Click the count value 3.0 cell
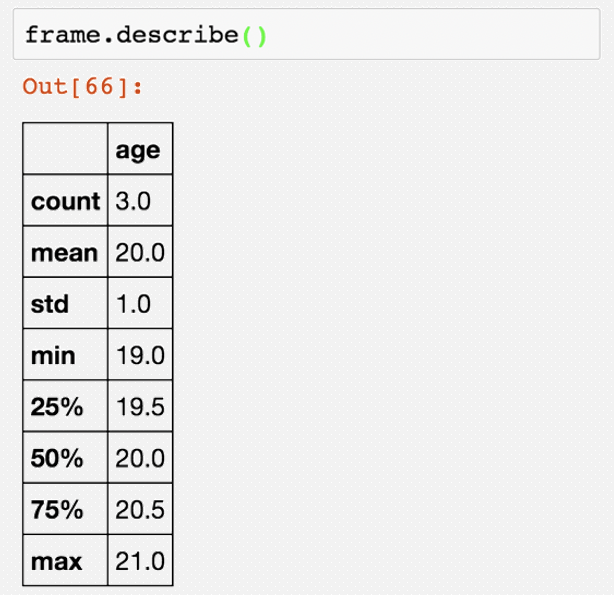 click(x=133, y=201)
